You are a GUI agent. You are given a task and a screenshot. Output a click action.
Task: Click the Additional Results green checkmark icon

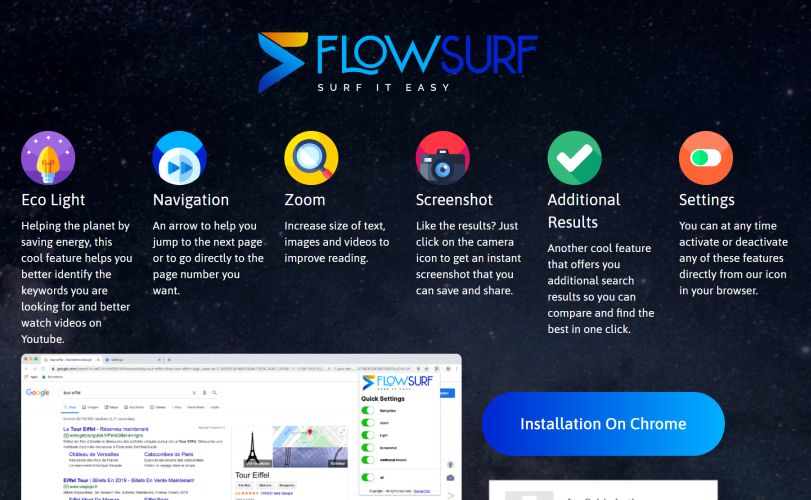tap(575, 158)
